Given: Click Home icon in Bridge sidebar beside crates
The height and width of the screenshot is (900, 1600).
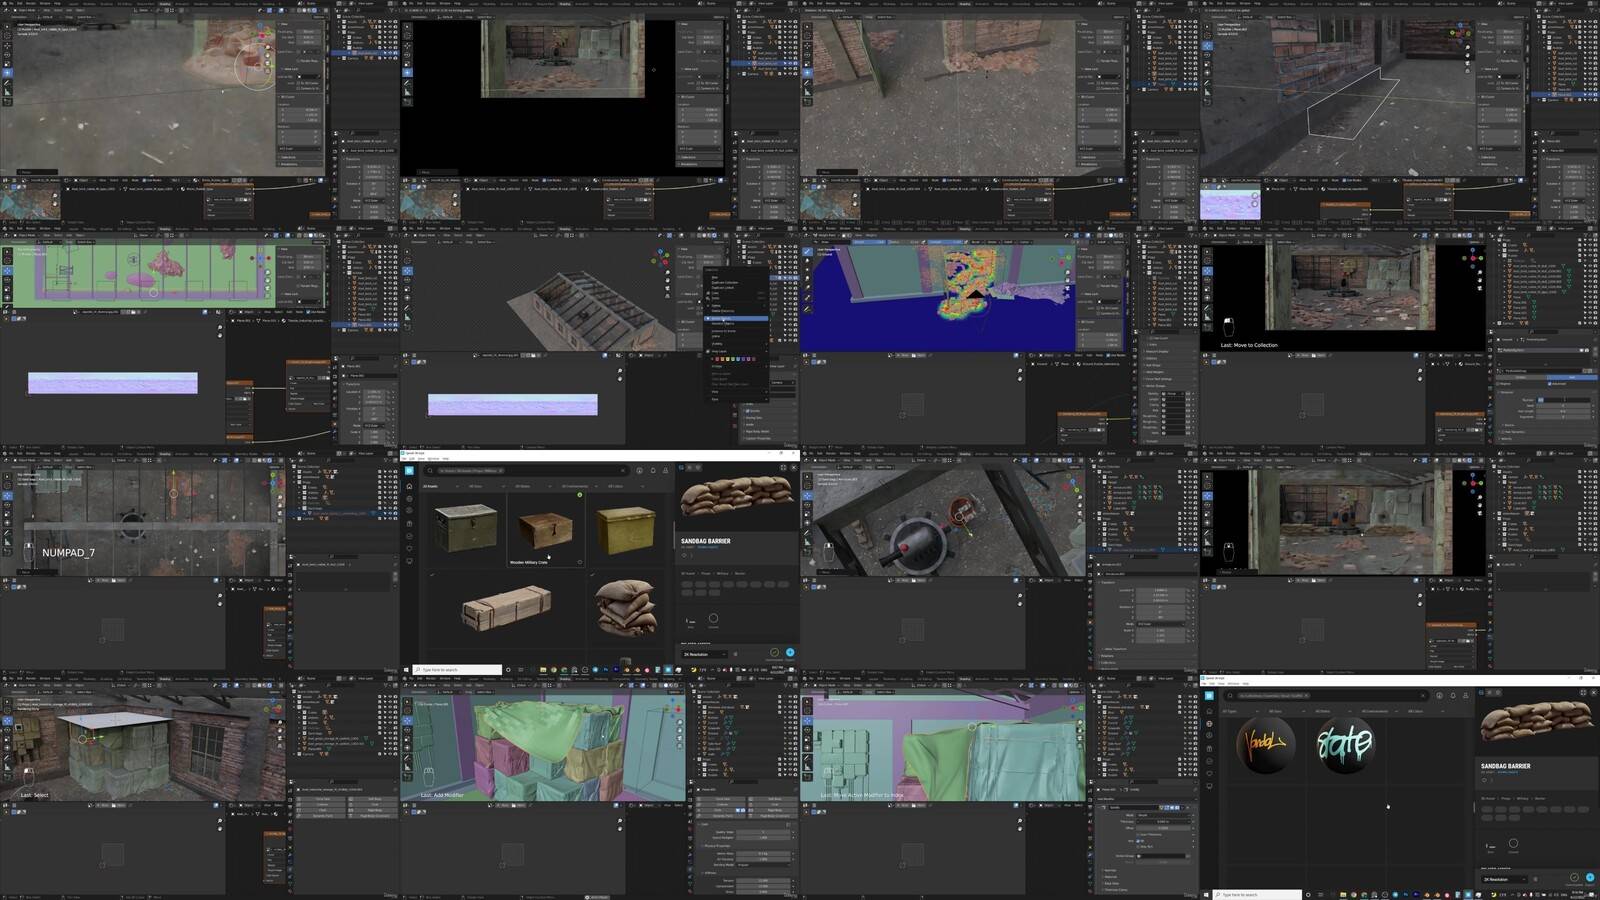Looking at the screenshot, I should 409,486.
